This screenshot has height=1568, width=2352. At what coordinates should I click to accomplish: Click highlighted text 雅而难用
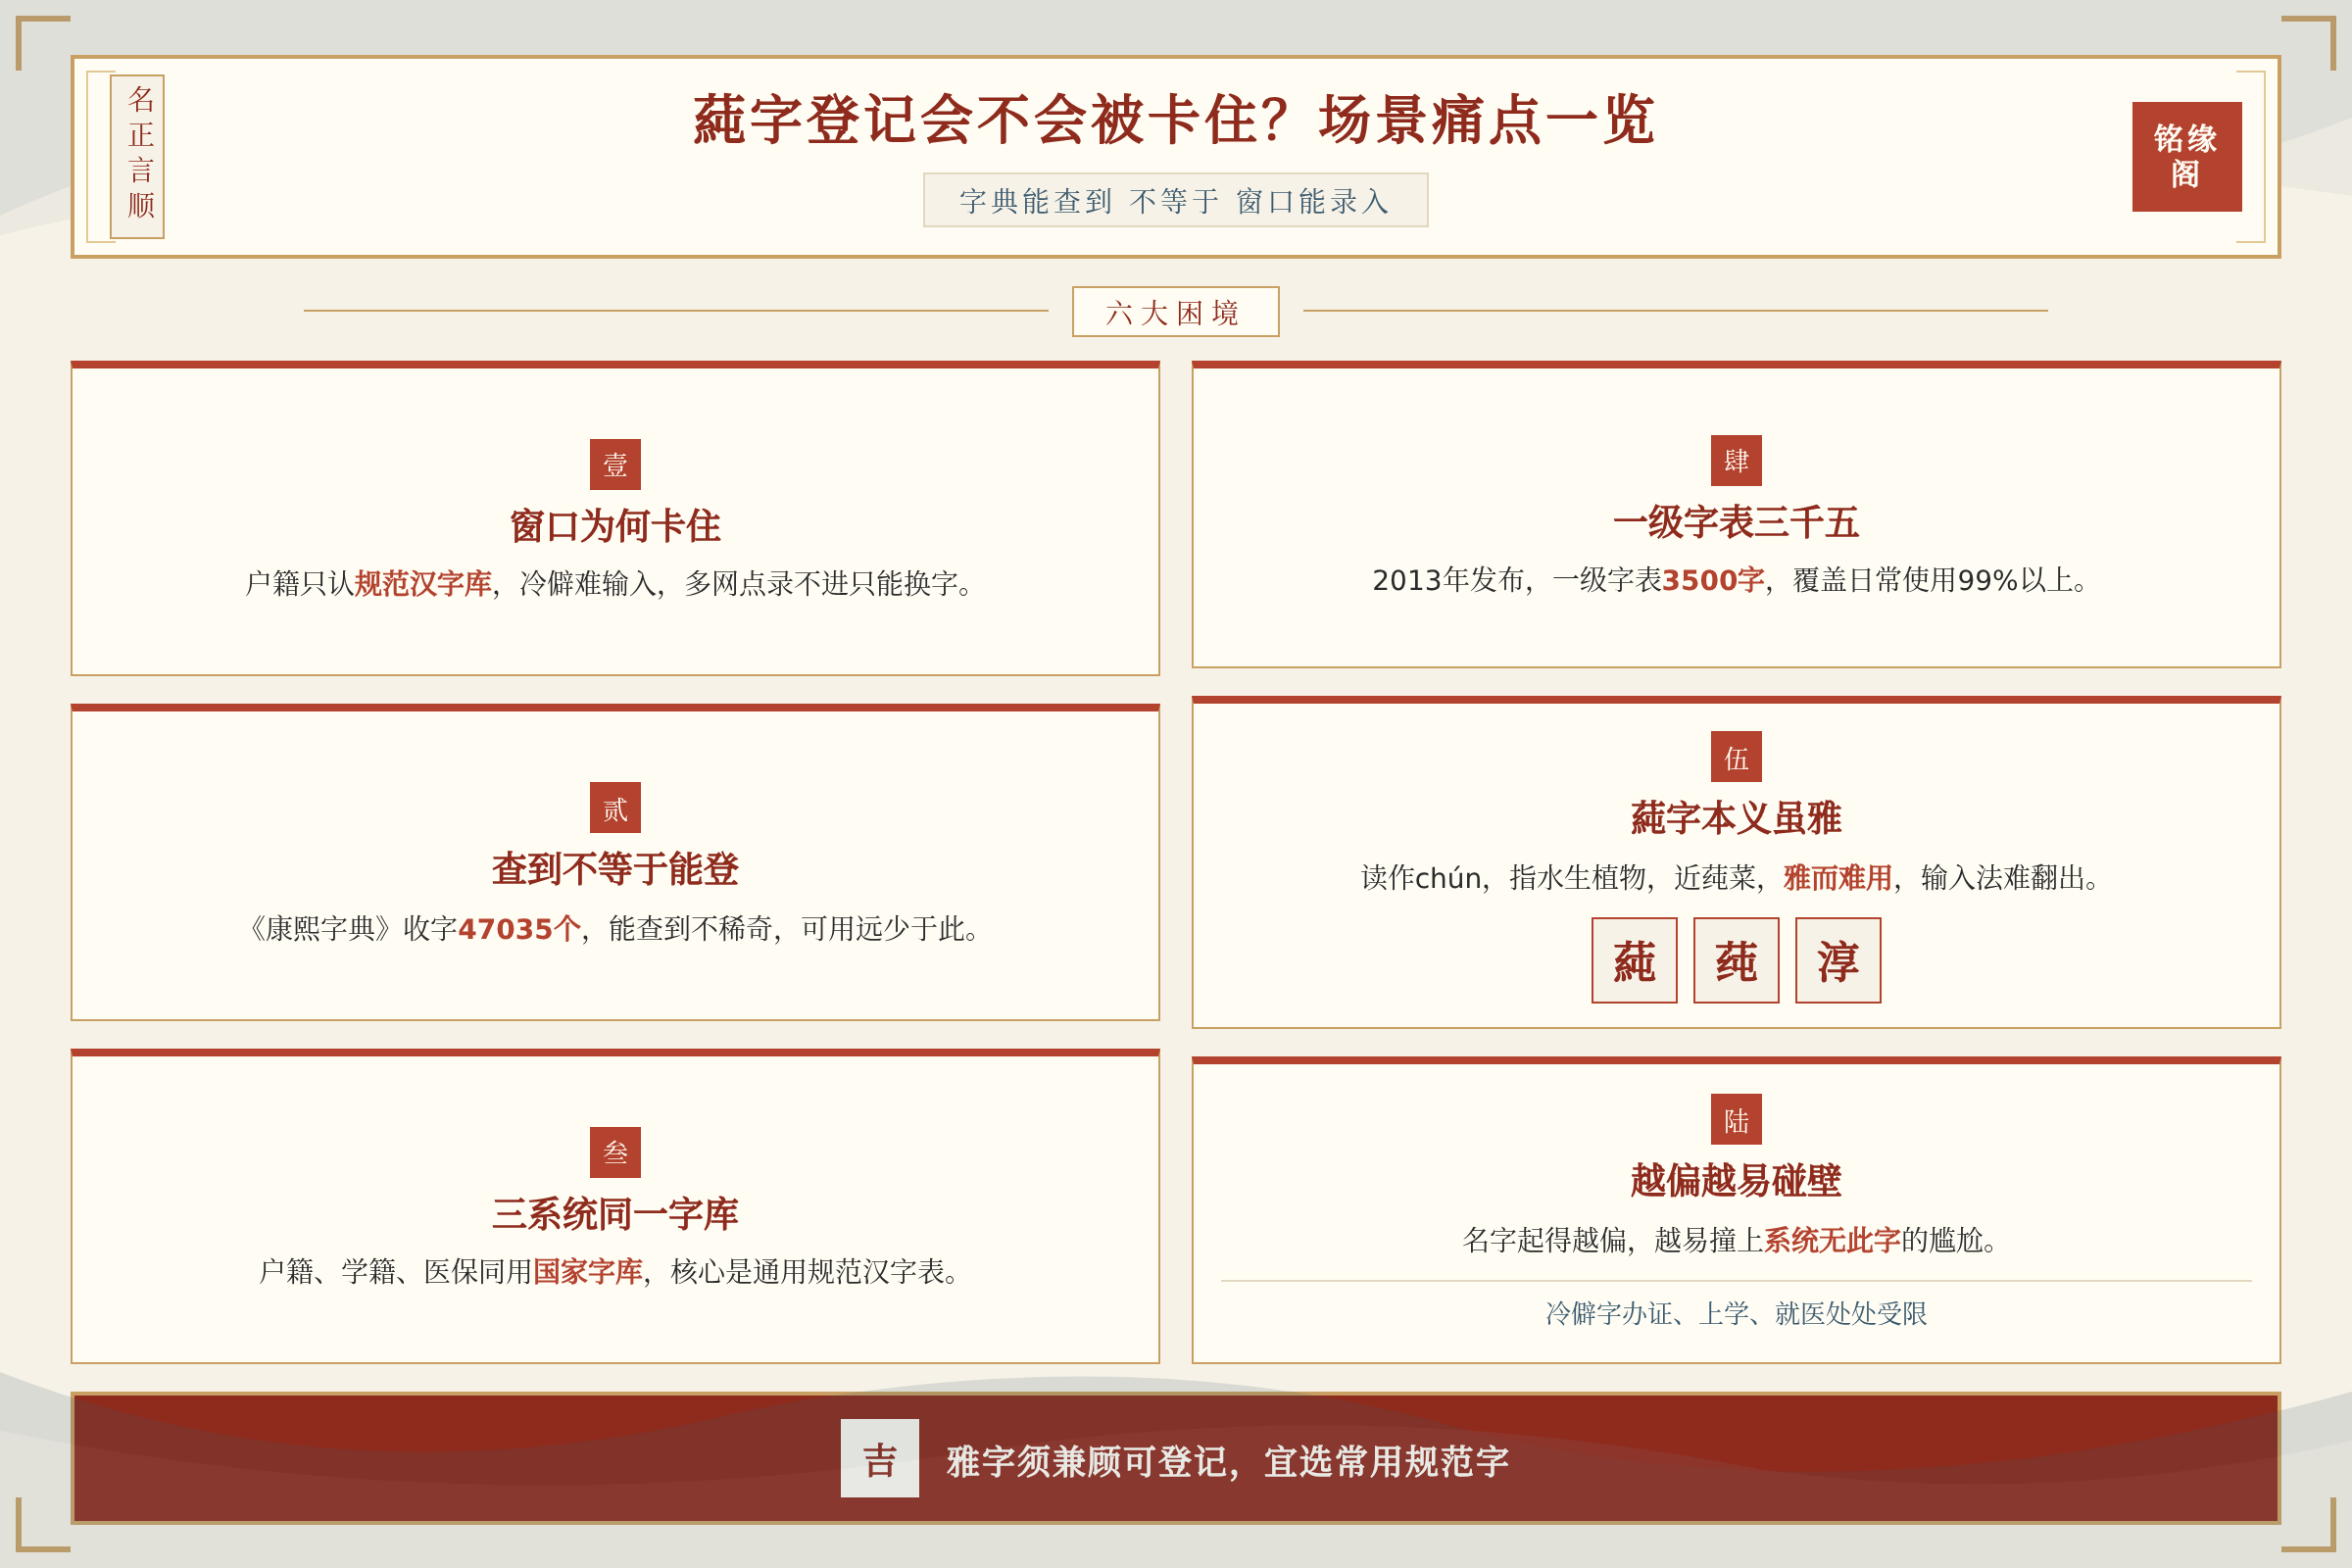coord(1837,877)
